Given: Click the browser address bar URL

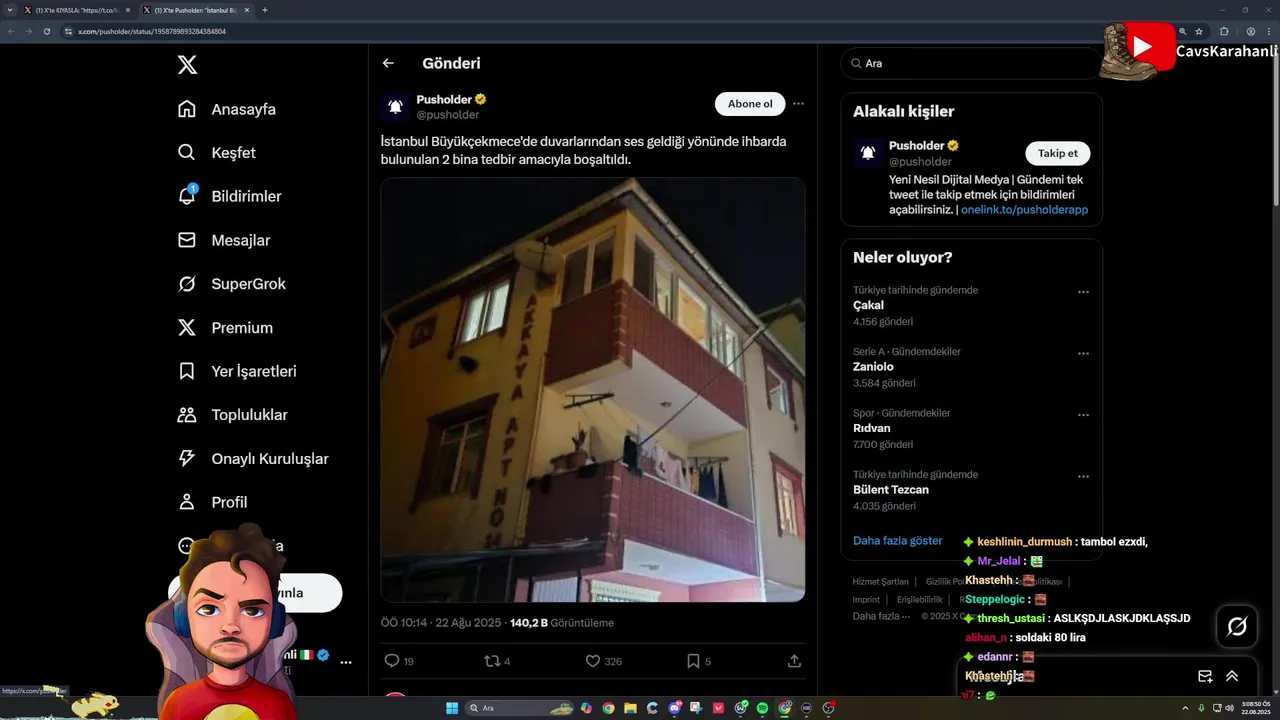Looking at the screenshot, I should (152, 31).
